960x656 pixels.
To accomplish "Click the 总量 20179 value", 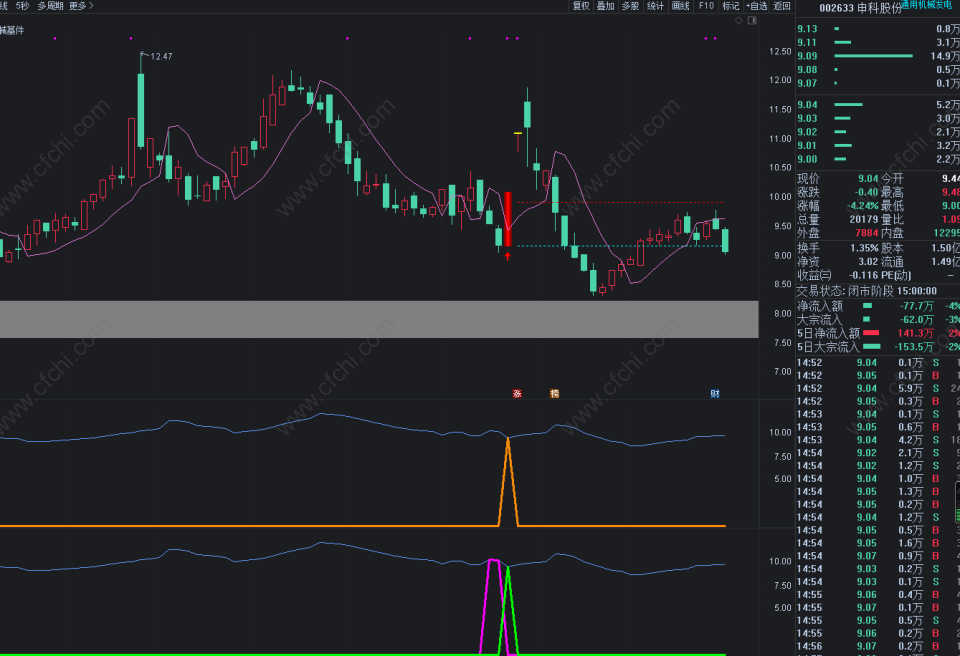I will [x=864, y=219].
